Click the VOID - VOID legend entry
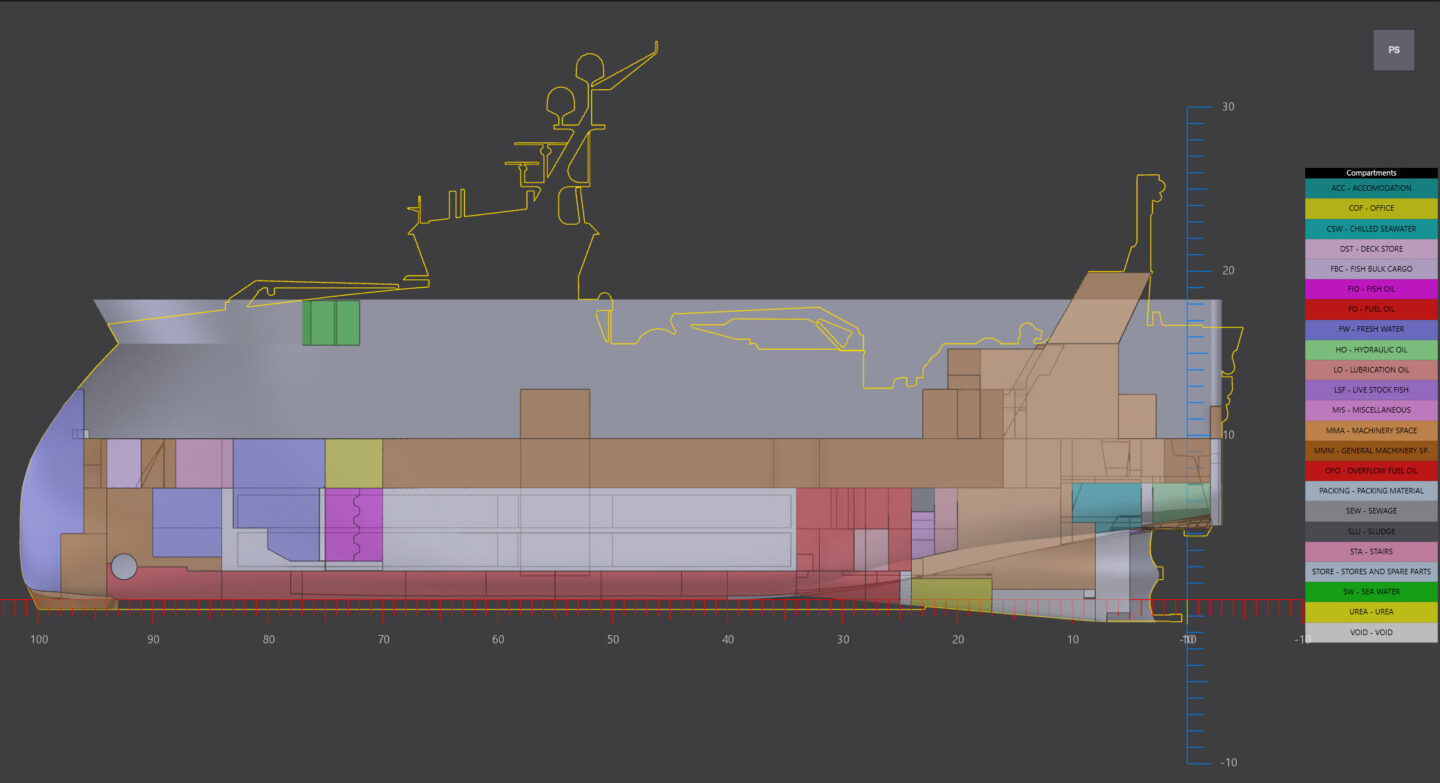The width and height of the screenshot is (1440, 783). [1371, 631]
